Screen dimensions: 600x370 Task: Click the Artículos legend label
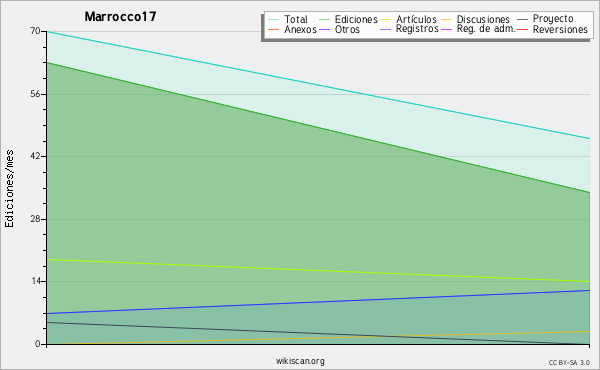(416, 19)
